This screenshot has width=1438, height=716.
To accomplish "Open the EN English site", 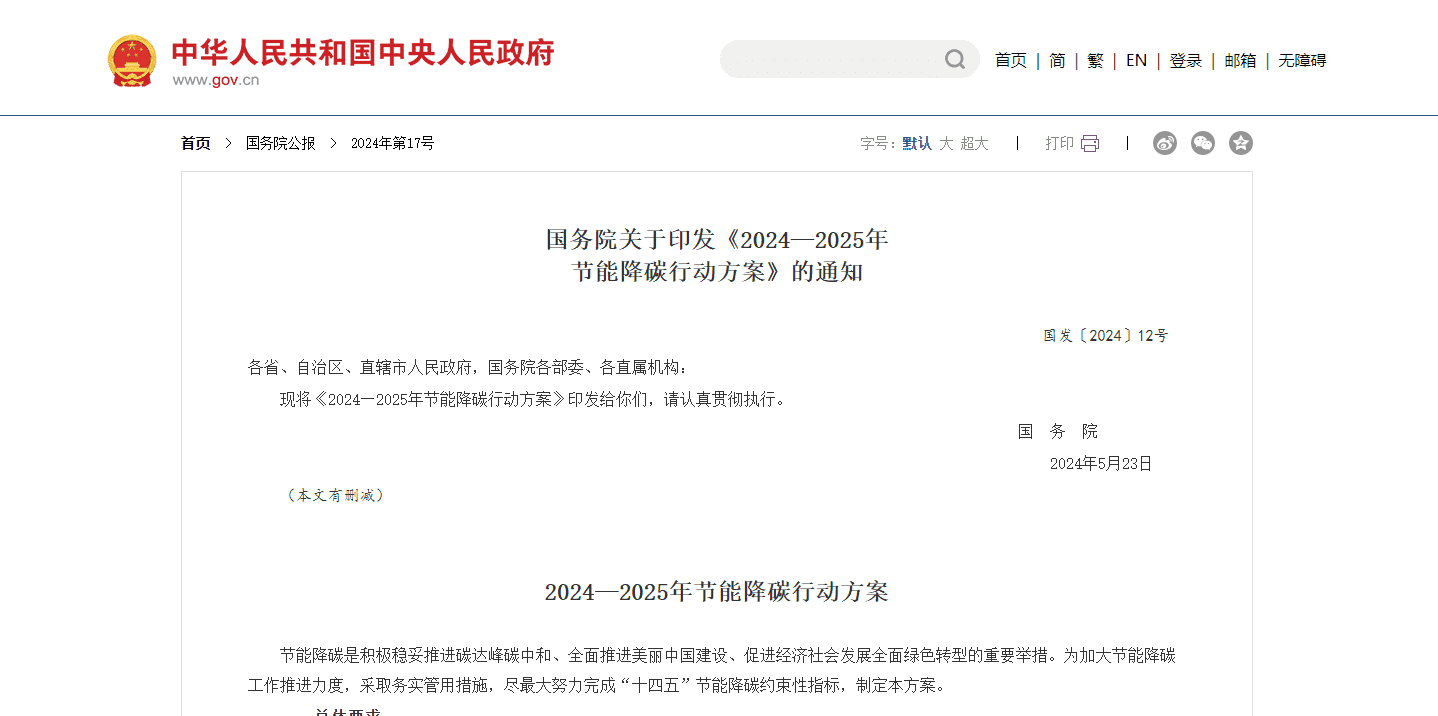I will (1136, 61).
